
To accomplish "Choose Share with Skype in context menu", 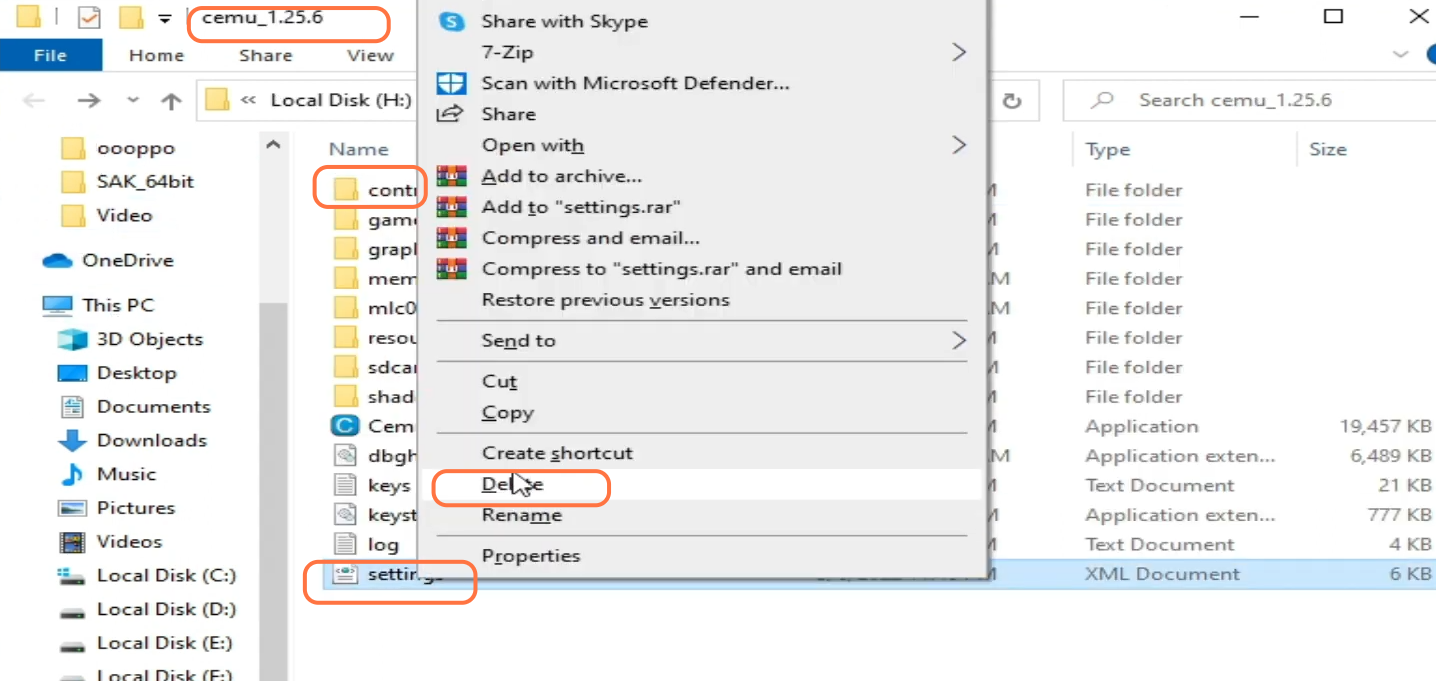I will pyautogui.click(x=564, y=21).
